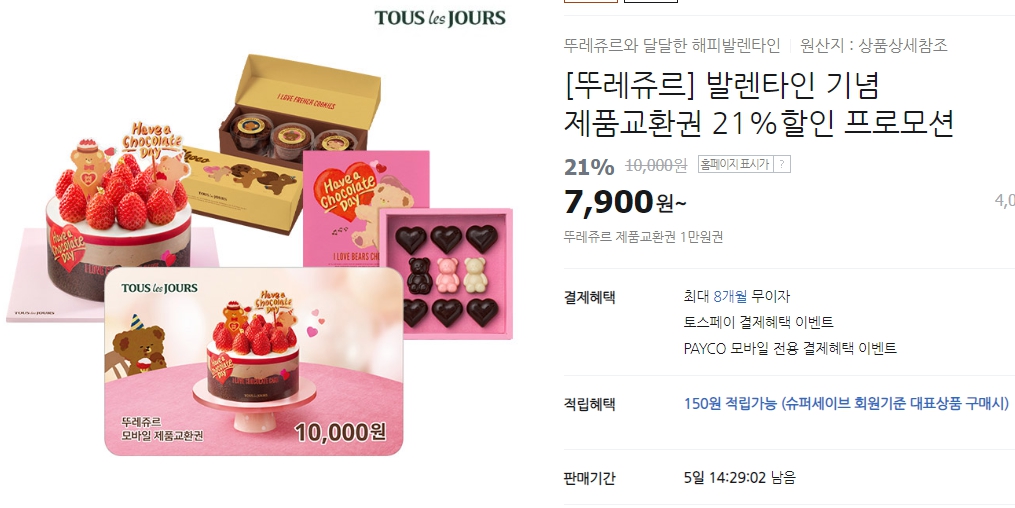Click the TOUS les JOURS logo on gift card
Image resolution: width=1015 pixels, height=508 pixels.
tap(159, 288)
